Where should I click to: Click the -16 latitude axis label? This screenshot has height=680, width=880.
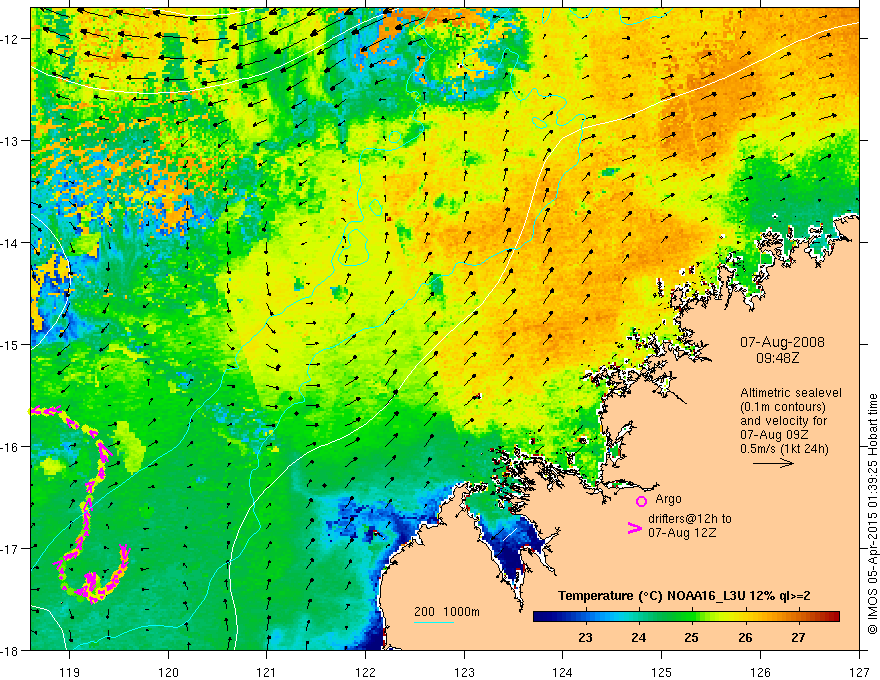coord(10,447)
